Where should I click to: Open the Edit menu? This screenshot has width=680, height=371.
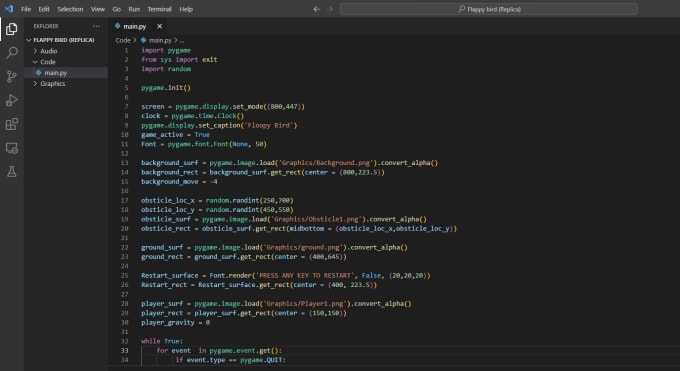click(x=44, y=9)
